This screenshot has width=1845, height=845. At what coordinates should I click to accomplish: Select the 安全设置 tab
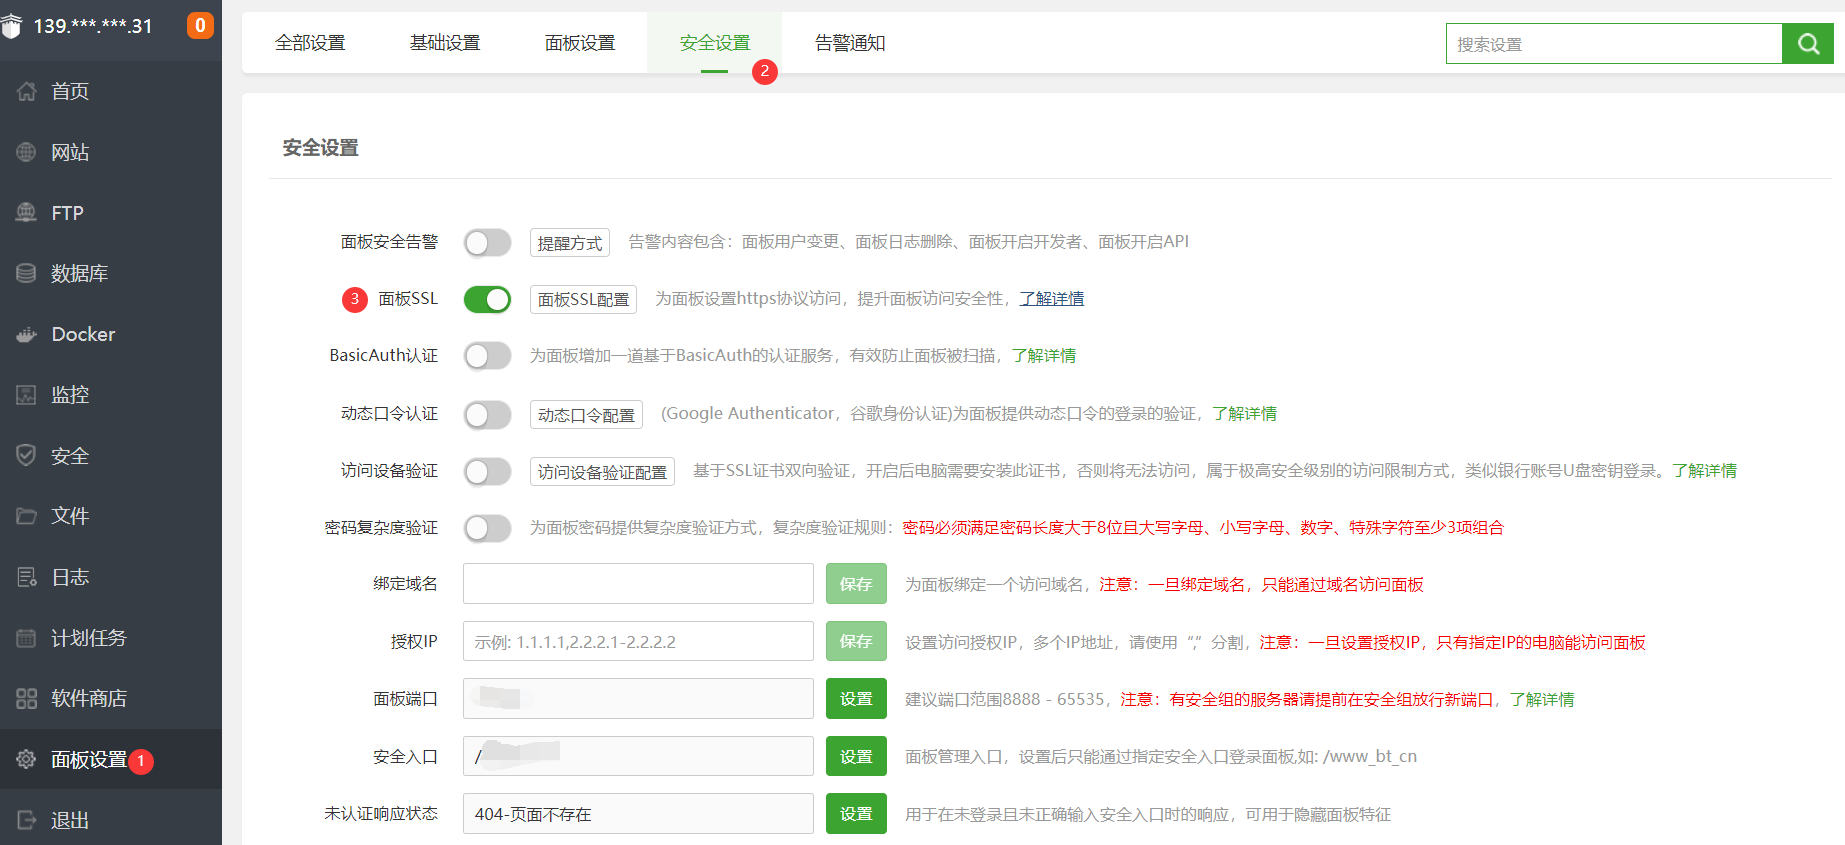[715, 43]
